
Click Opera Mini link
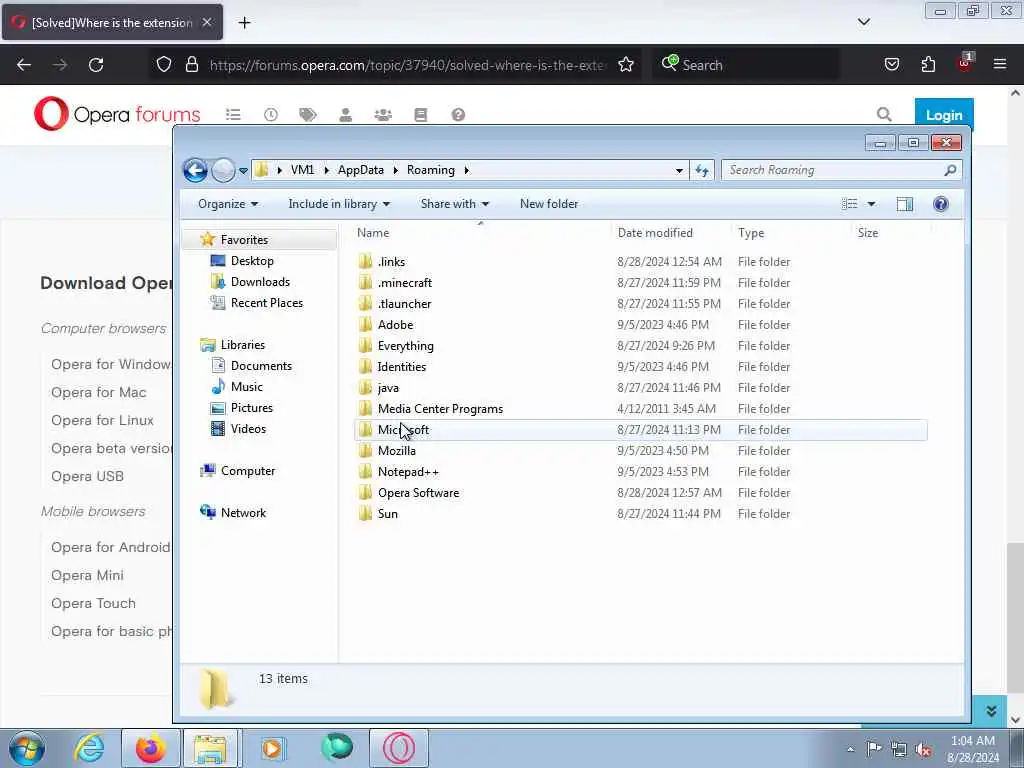[87, 575]
